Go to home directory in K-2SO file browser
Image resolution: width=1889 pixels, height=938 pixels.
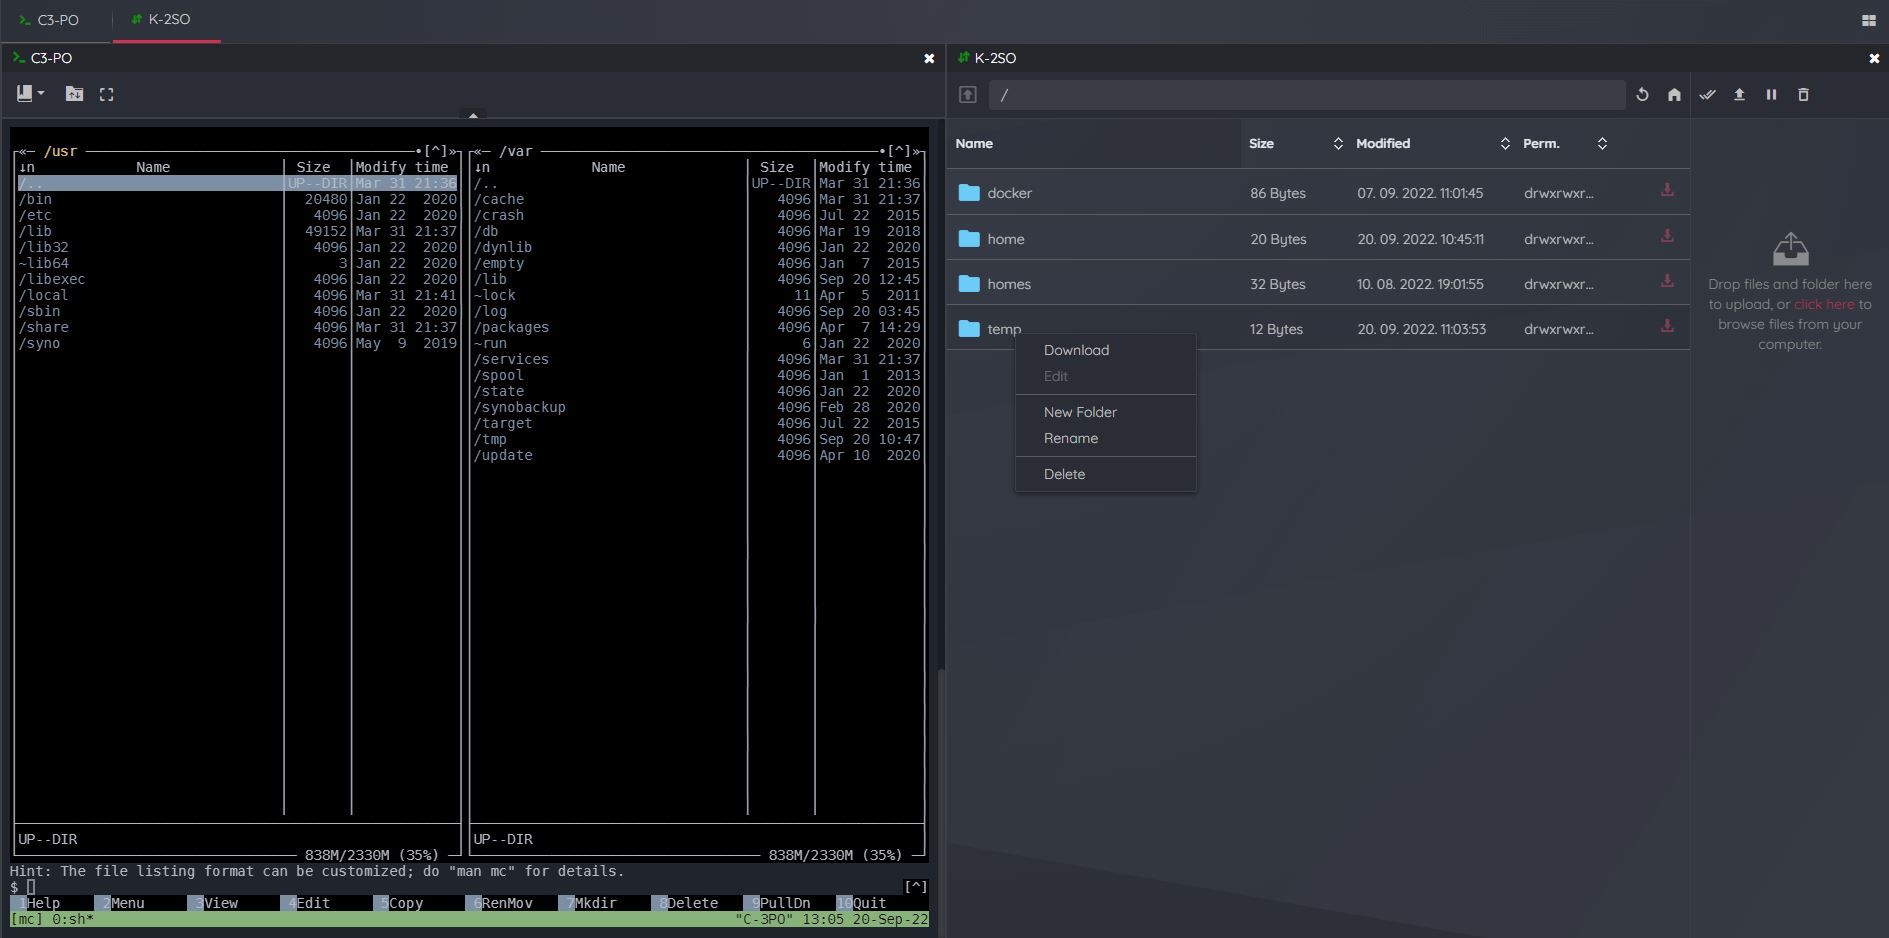[1674, 95]
